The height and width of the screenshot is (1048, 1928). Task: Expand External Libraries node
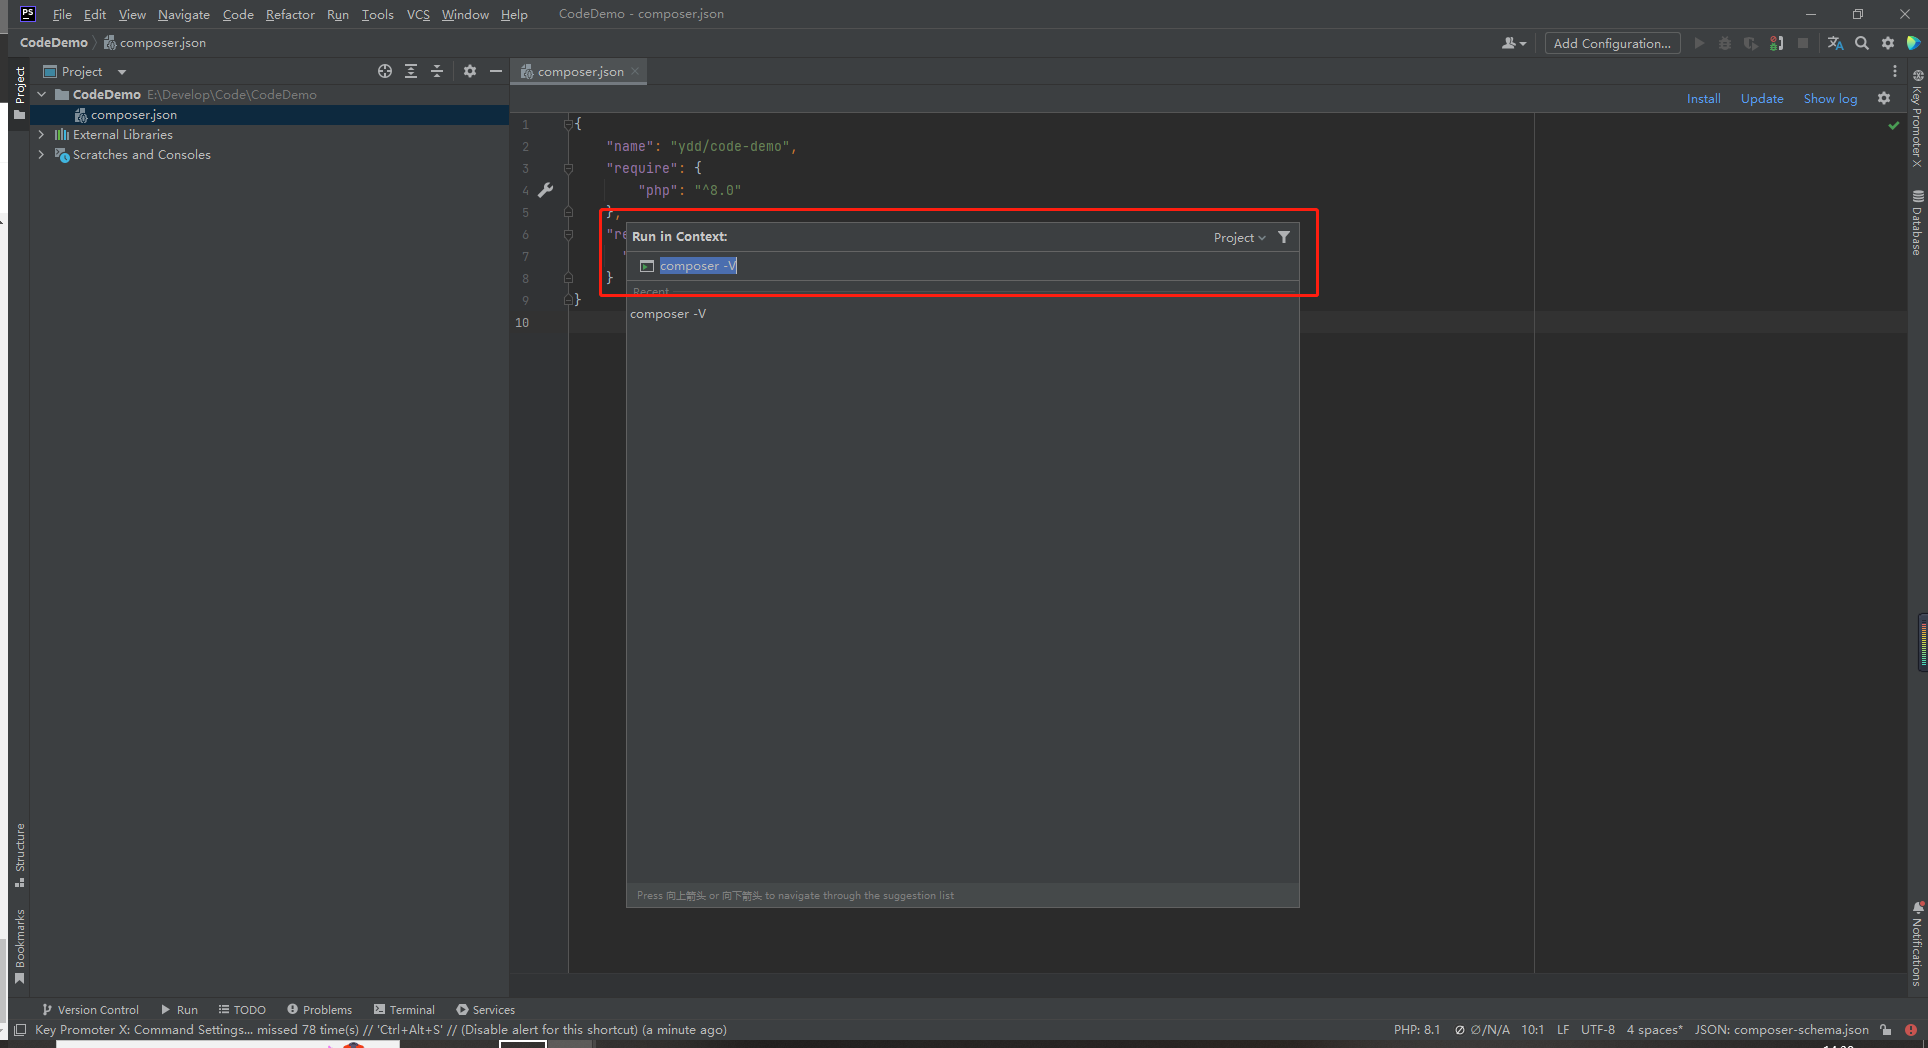42,134
